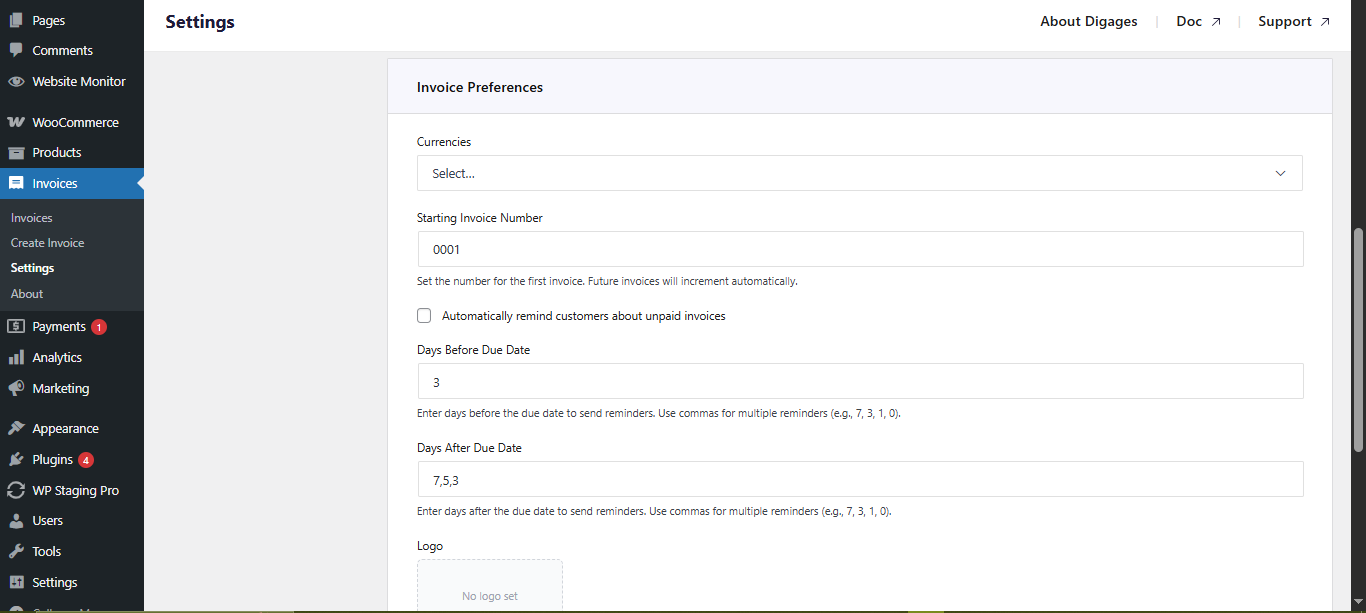Image resolution: width=1366 pixels, height=613 pixels.
Task: Open the Pages section
Action: tap(47, 19)
